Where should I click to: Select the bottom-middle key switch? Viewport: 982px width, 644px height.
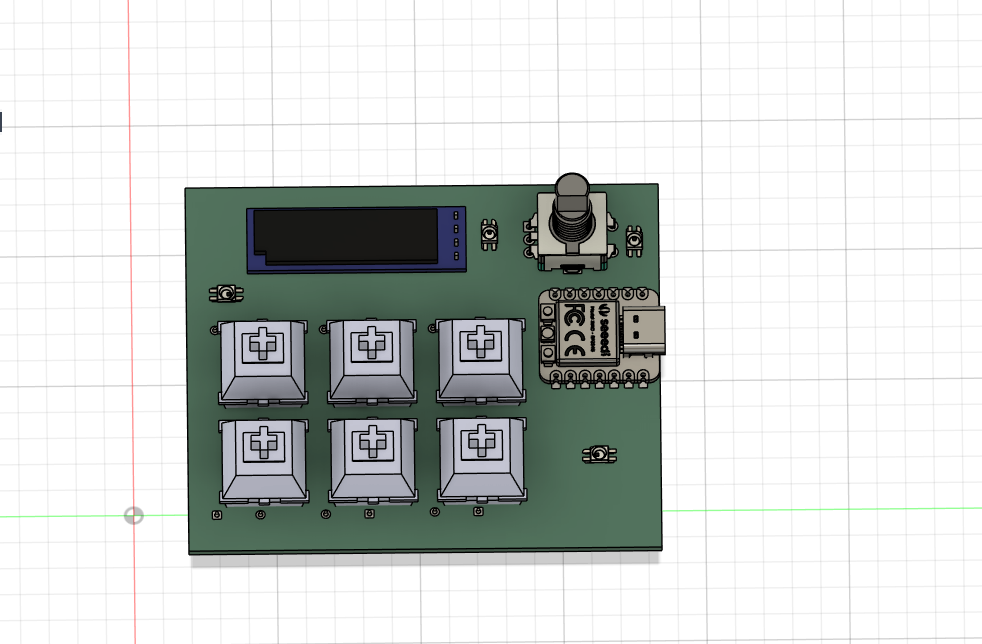point(373,461)
